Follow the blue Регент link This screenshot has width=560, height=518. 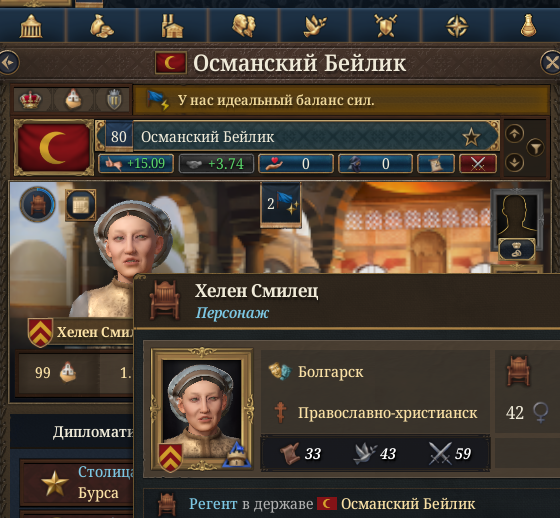pyautogui.click(x=213, y=504)
